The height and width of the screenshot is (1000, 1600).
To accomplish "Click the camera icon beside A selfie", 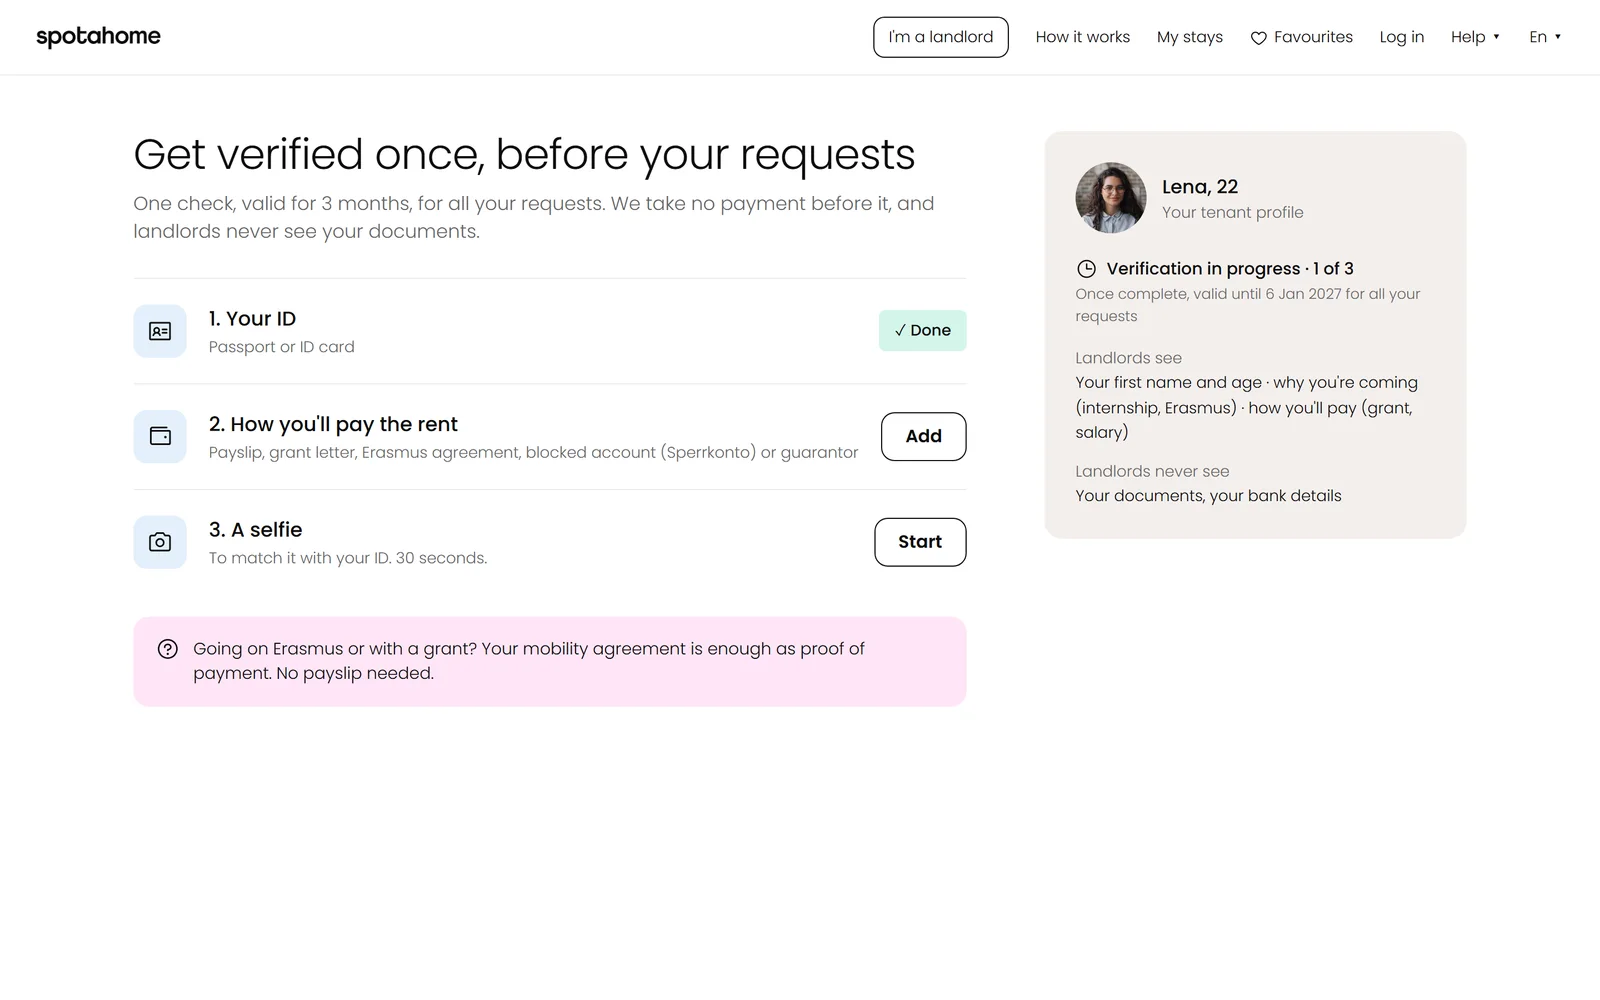I will 160,542.
